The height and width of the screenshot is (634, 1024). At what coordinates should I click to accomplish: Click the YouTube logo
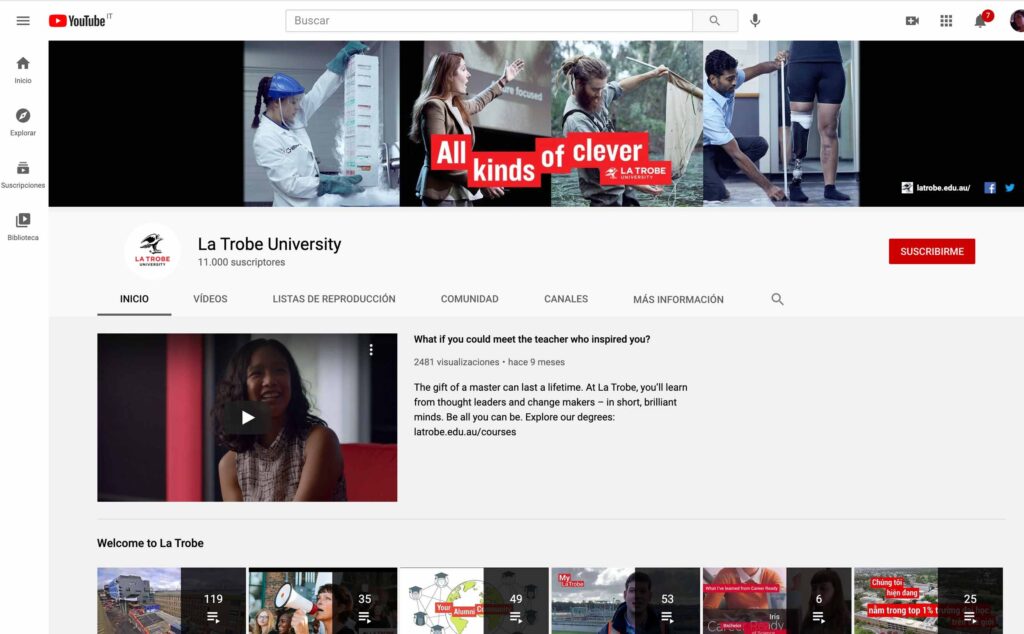point(77,21)
